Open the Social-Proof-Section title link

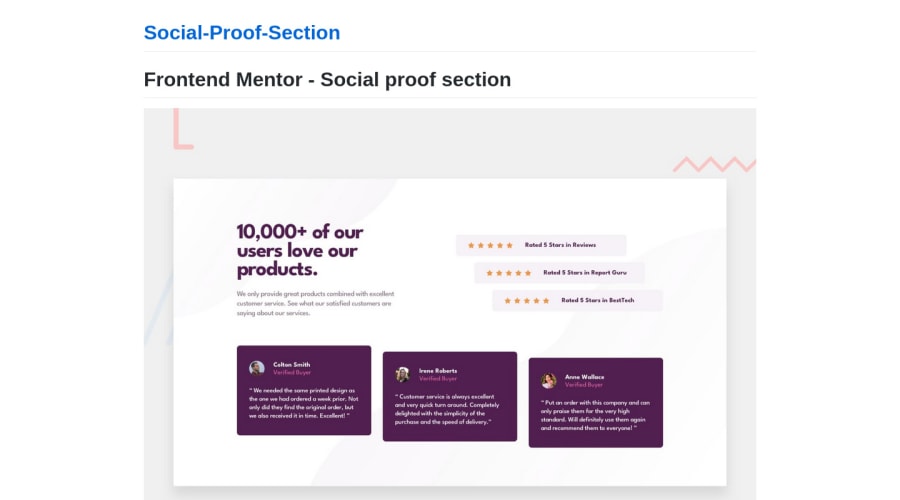point(242,33)
